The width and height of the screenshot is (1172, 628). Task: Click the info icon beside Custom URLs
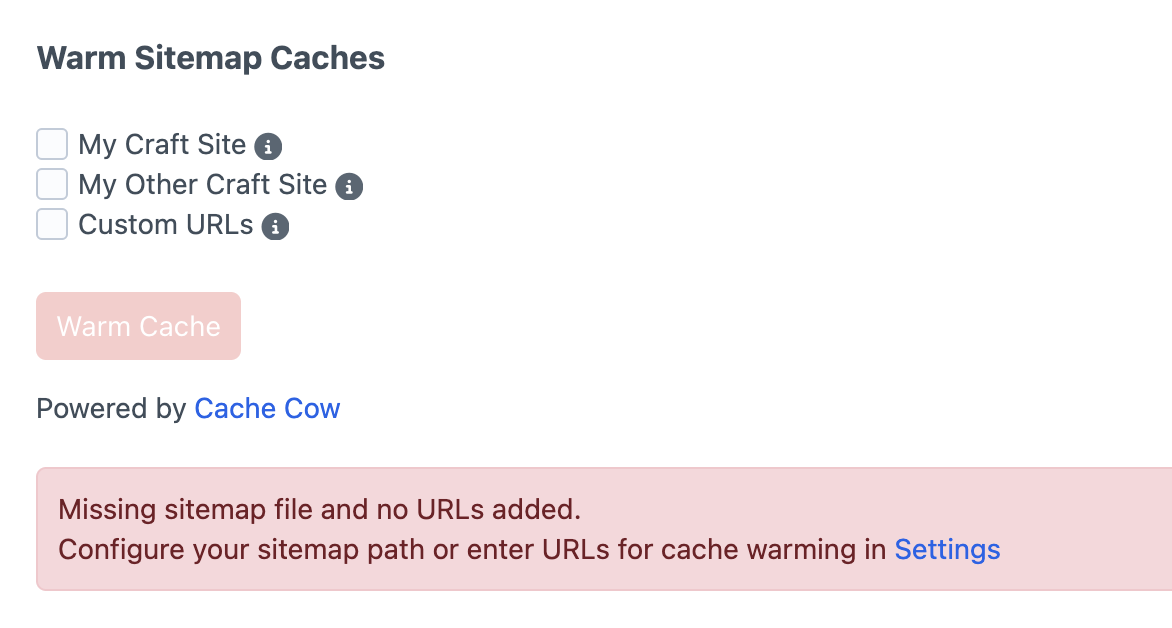pos(275,227)
